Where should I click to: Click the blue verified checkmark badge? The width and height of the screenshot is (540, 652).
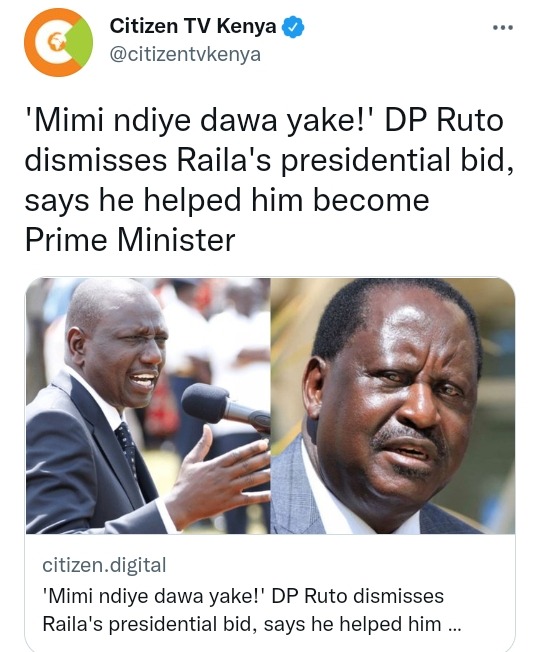point(293,27)
